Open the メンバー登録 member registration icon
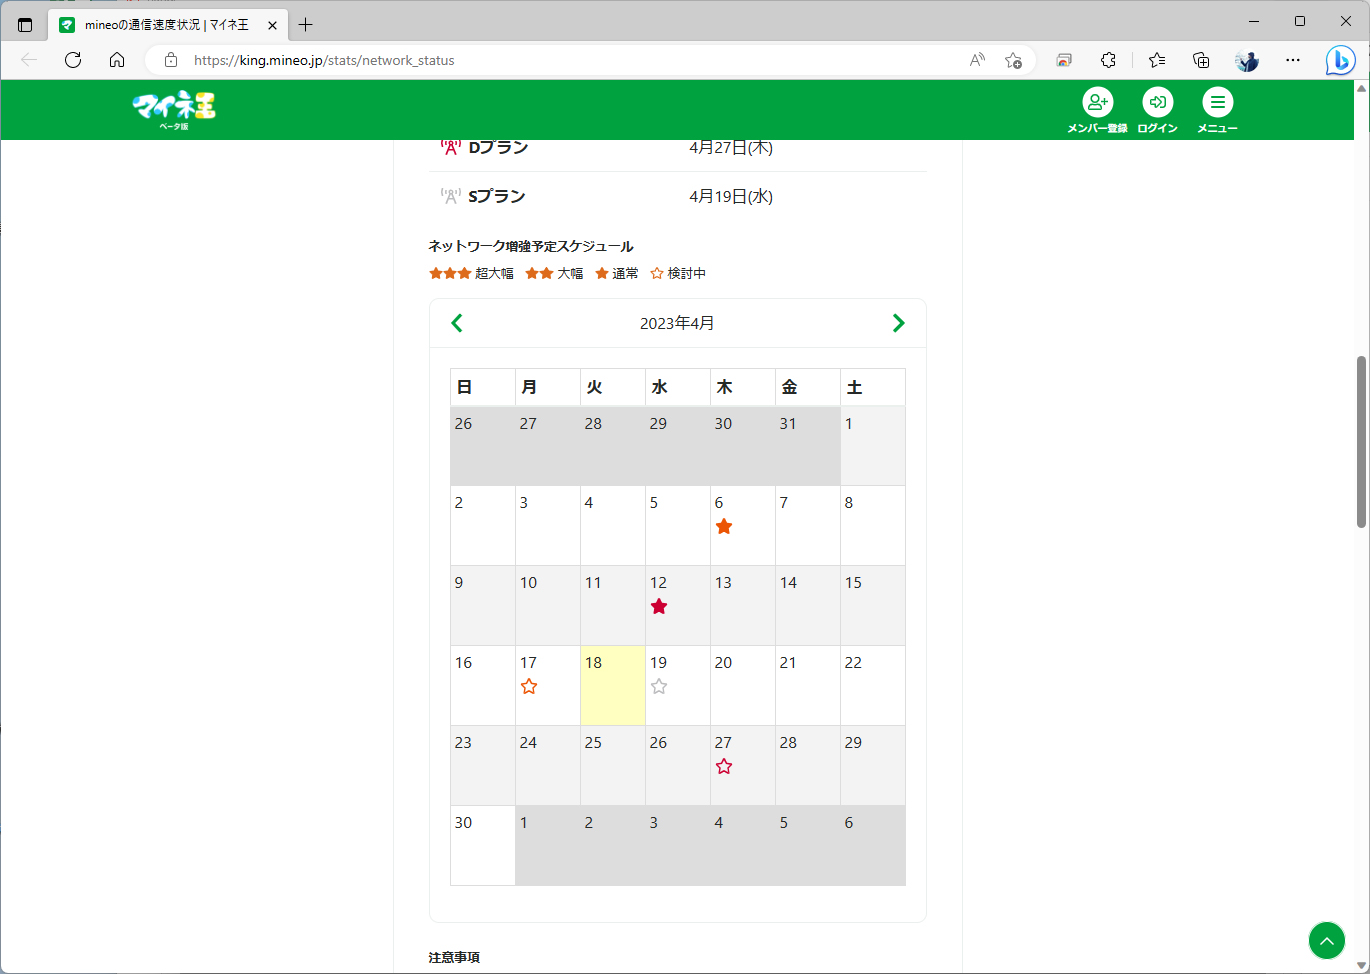The width and height of the screenshot is (1370, 974). coord(1097,110)
